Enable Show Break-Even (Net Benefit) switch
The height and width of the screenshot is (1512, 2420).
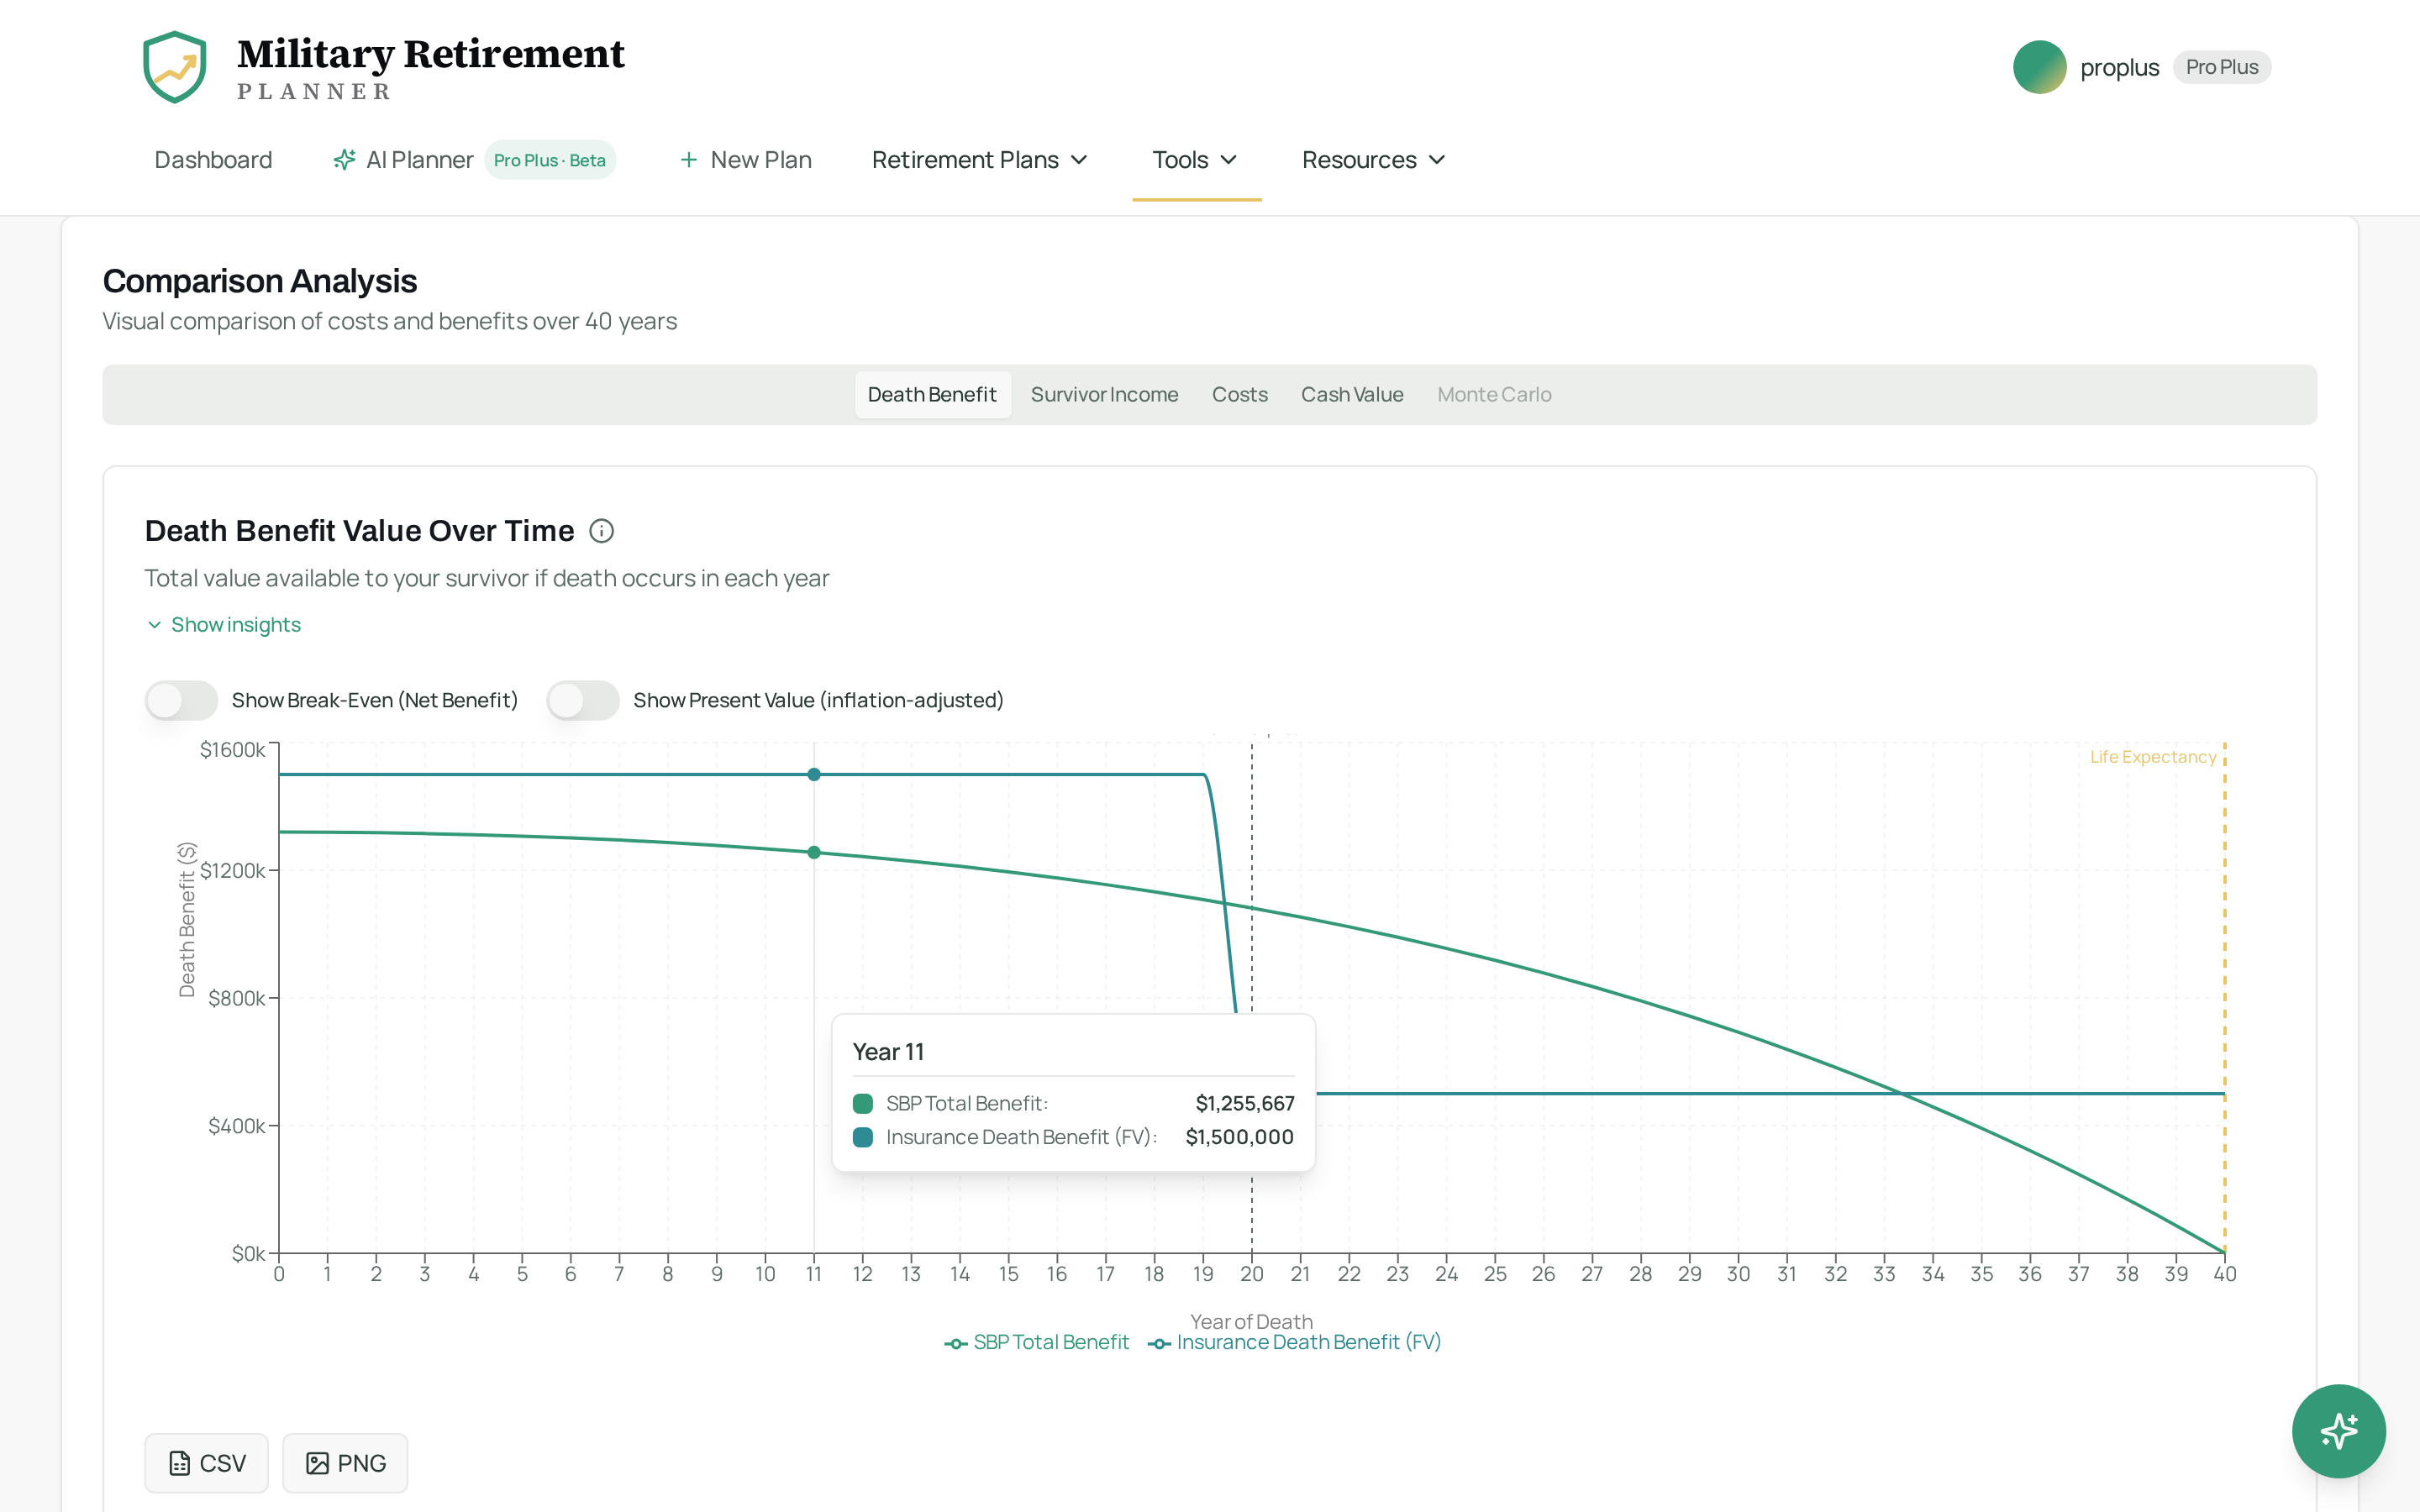pos(181,700)
